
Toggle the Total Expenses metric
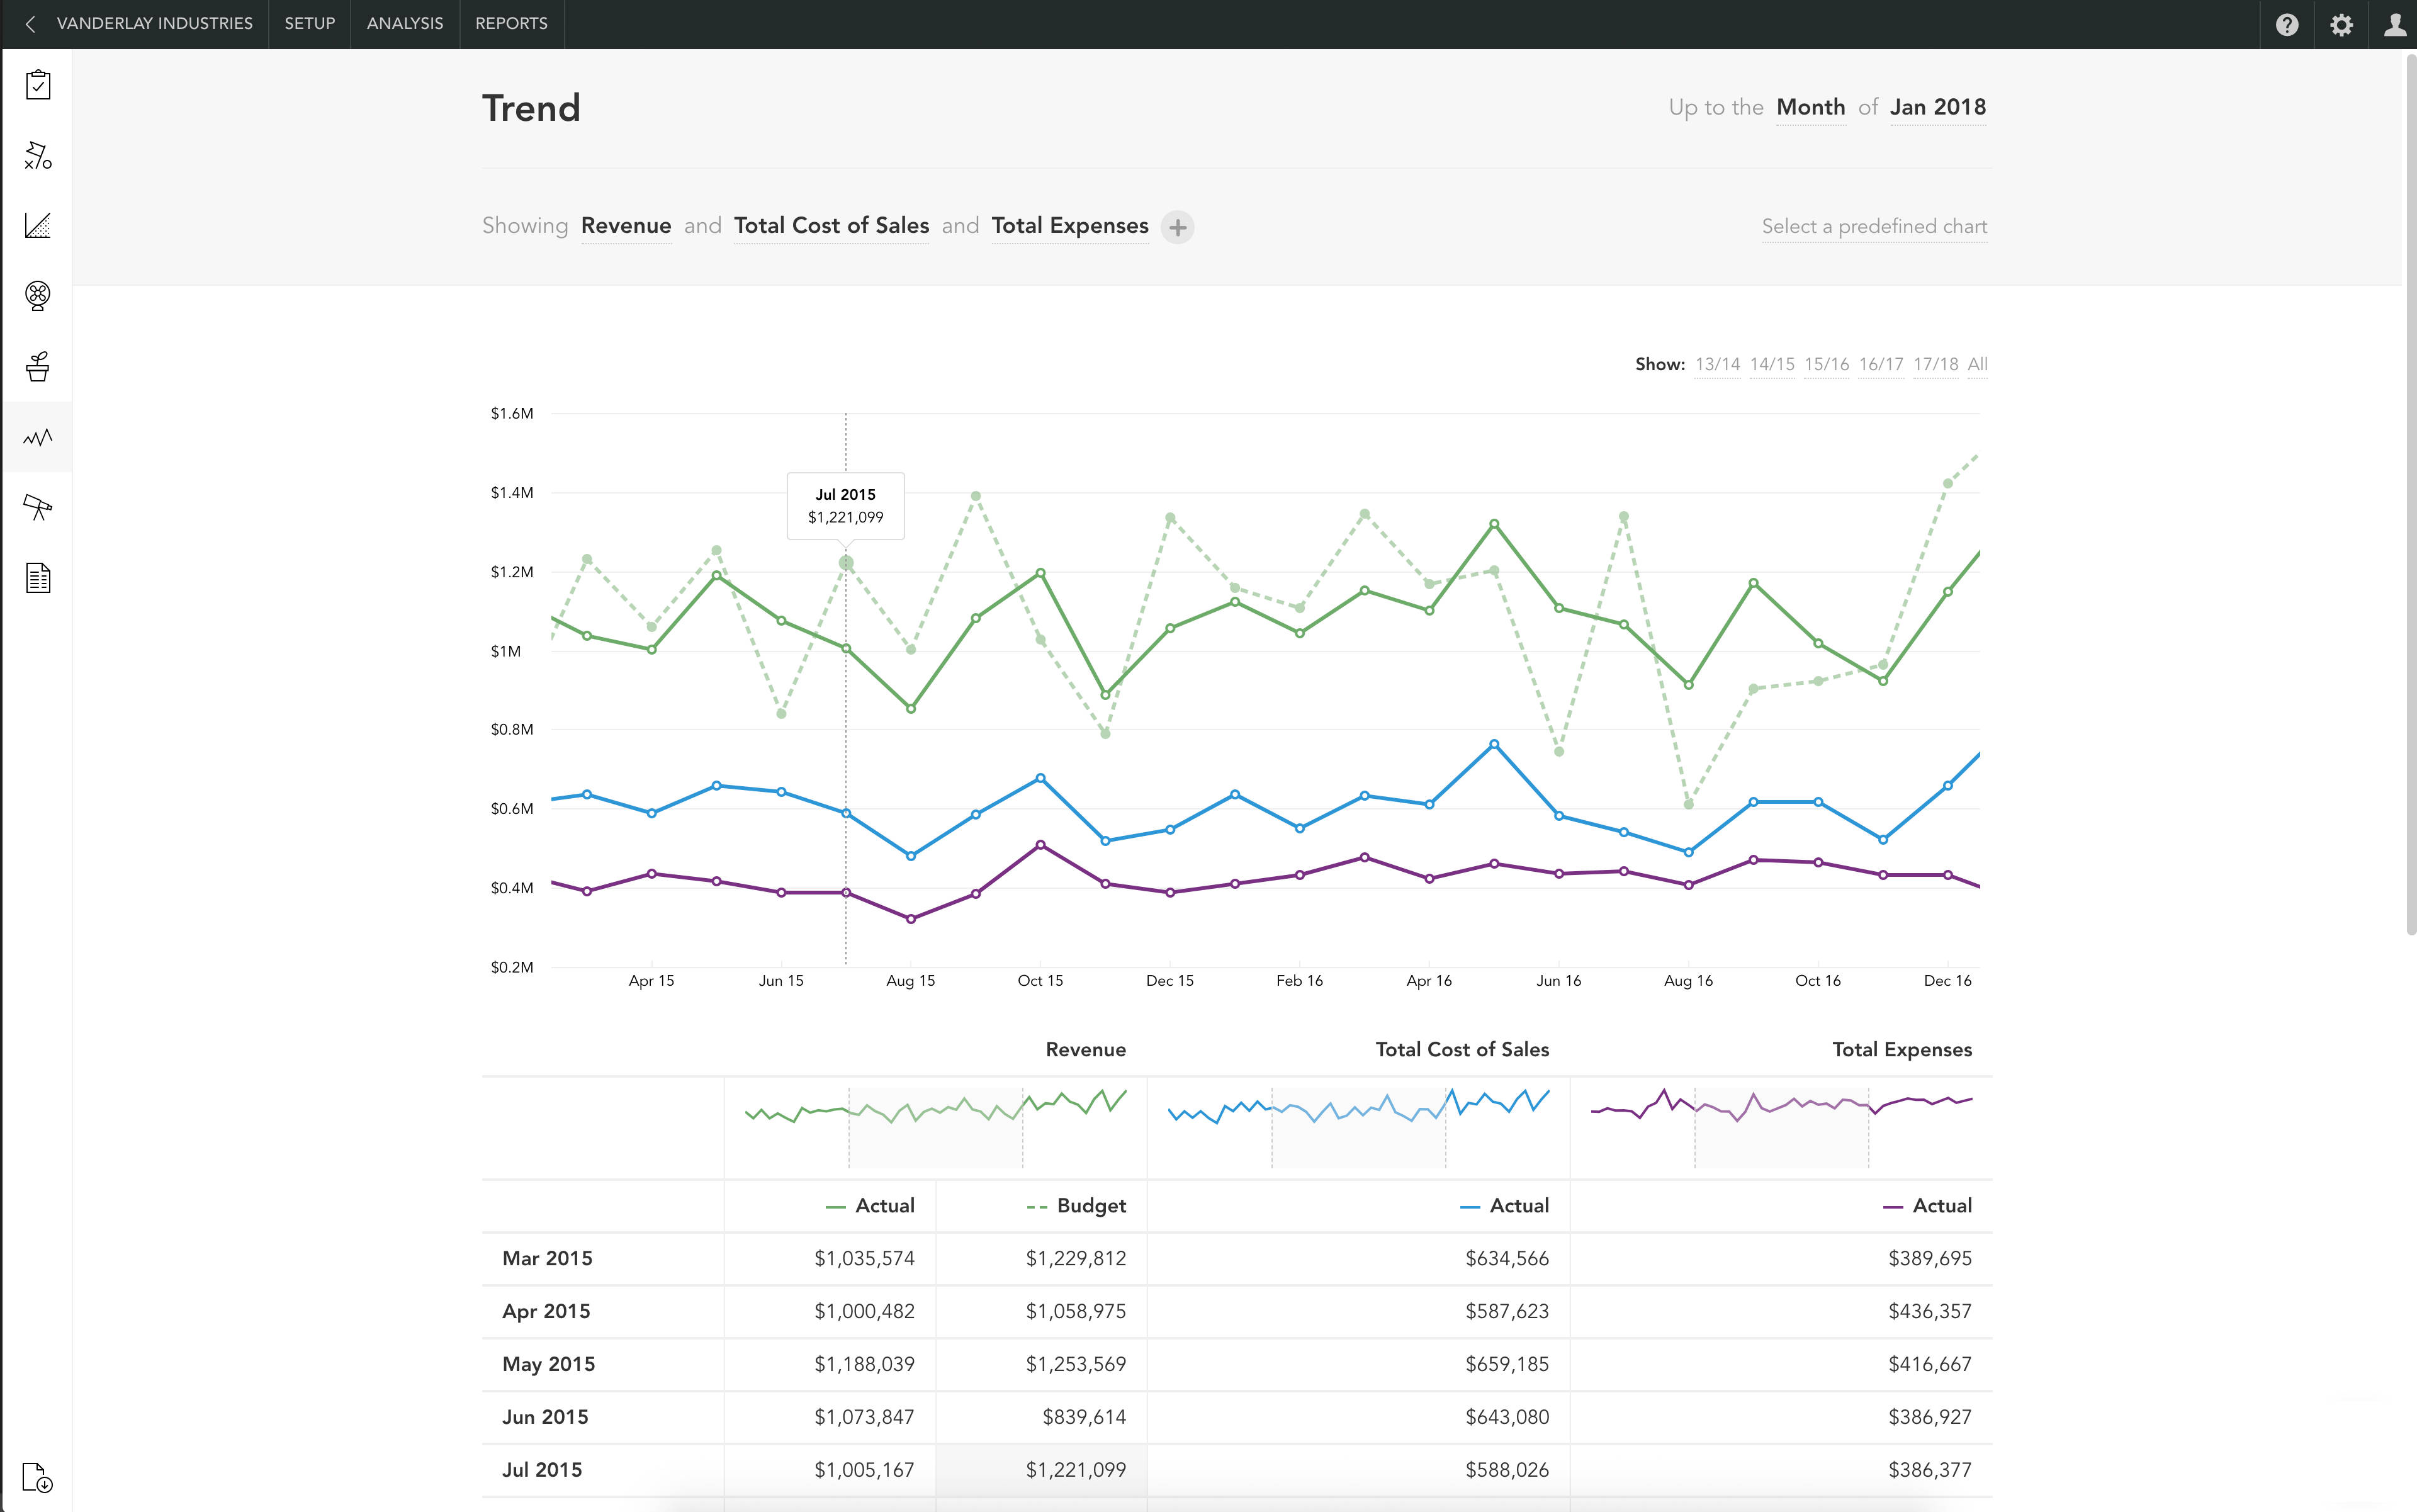tap(1069, 226)
